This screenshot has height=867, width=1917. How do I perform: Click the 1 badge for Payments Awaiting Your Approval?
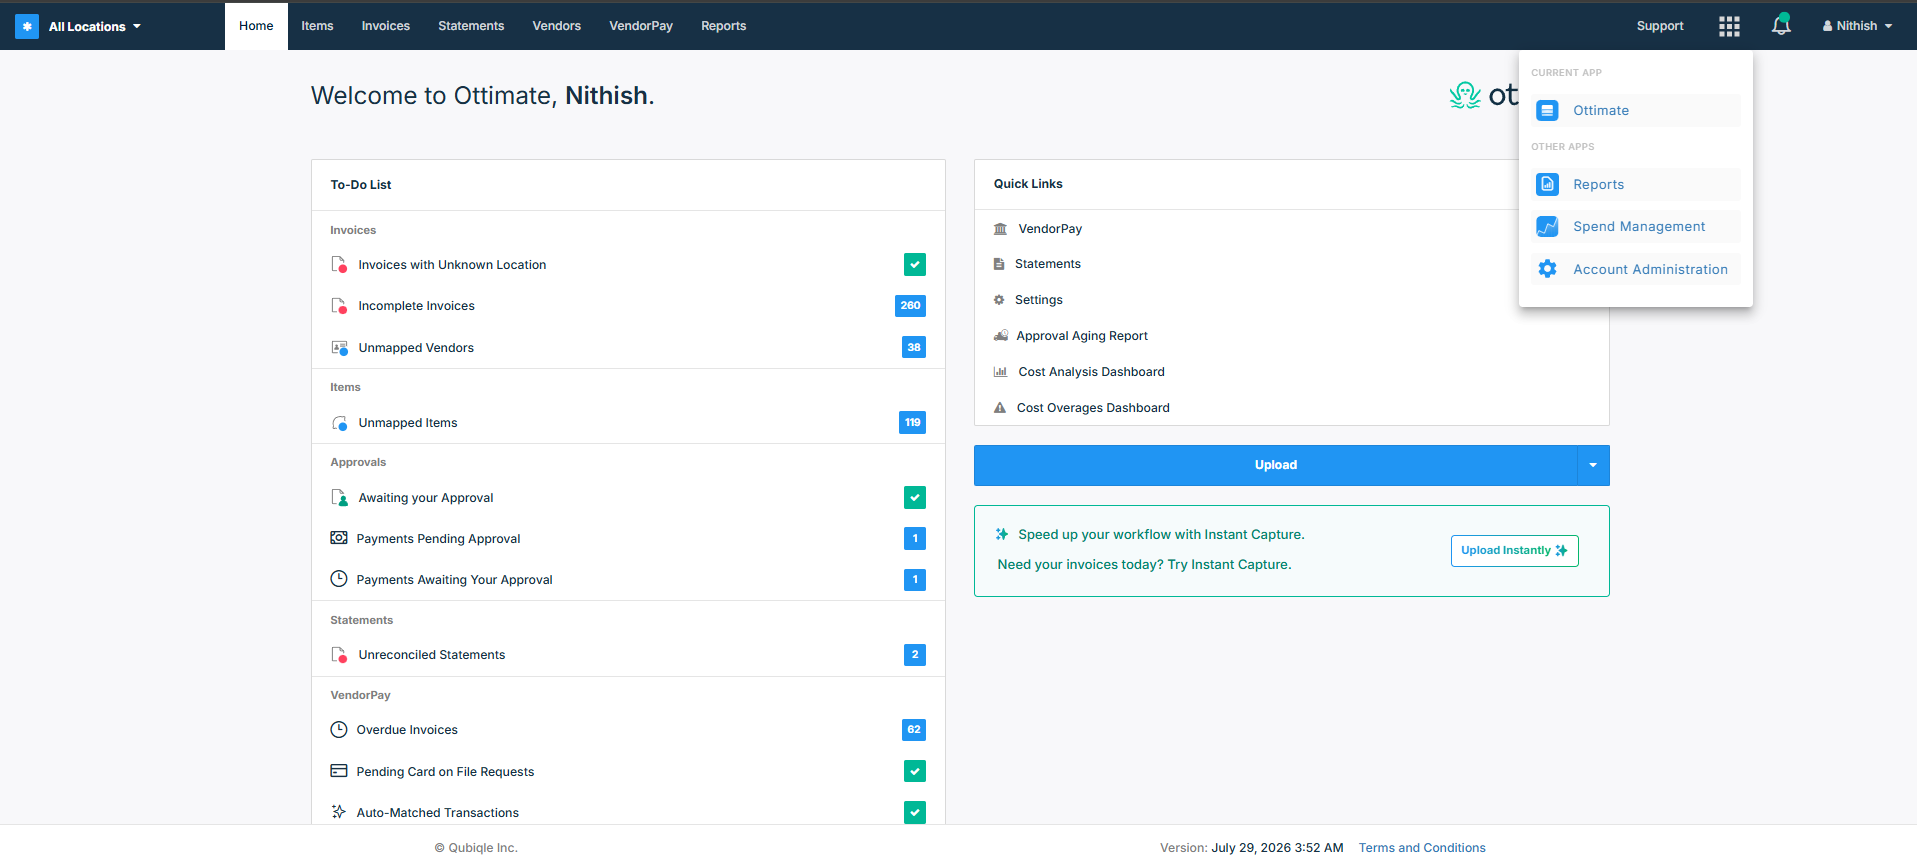click(x=915, y=579)
